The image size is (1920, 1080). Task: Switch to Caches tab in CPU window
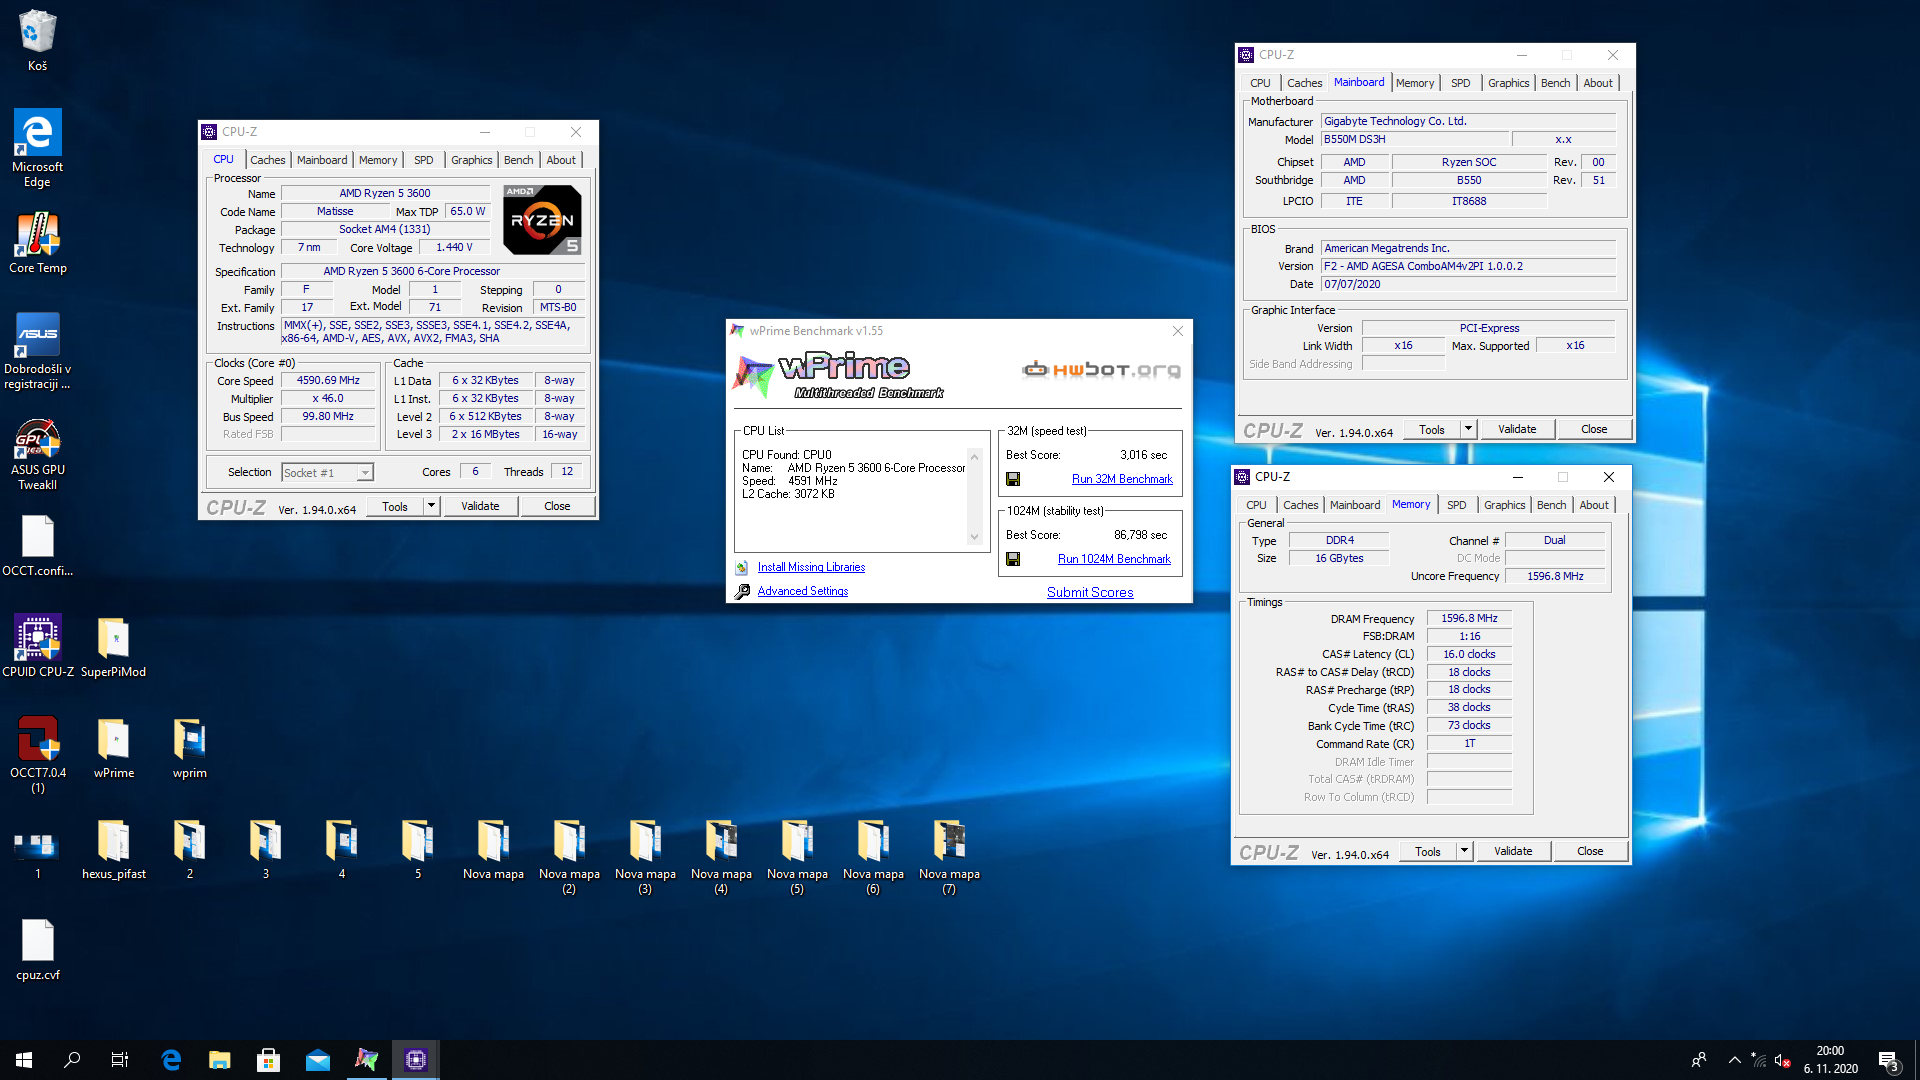click(267, 160)
